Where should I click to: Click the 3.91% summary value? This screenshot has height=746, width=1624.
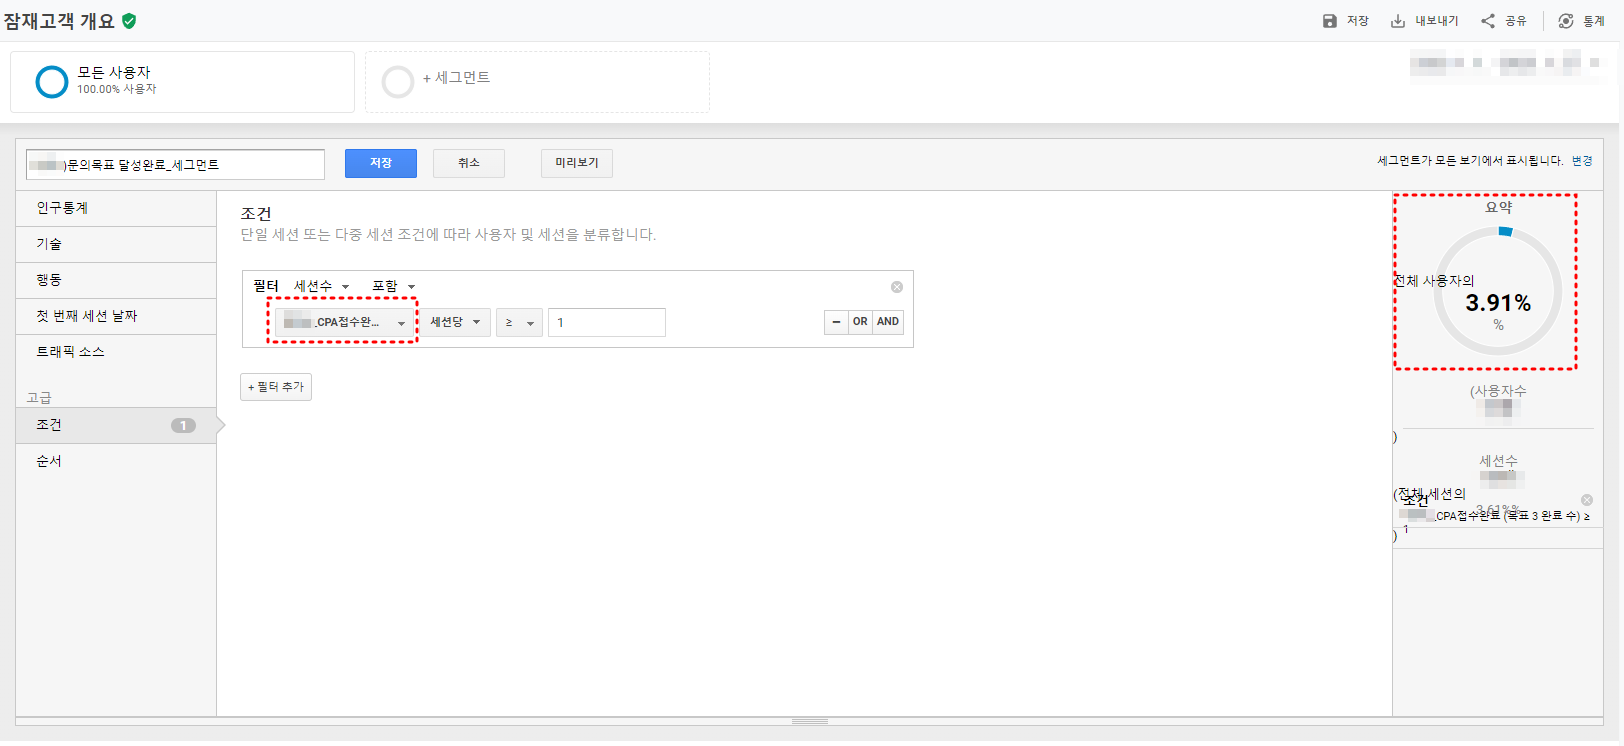pos(1498,303)
